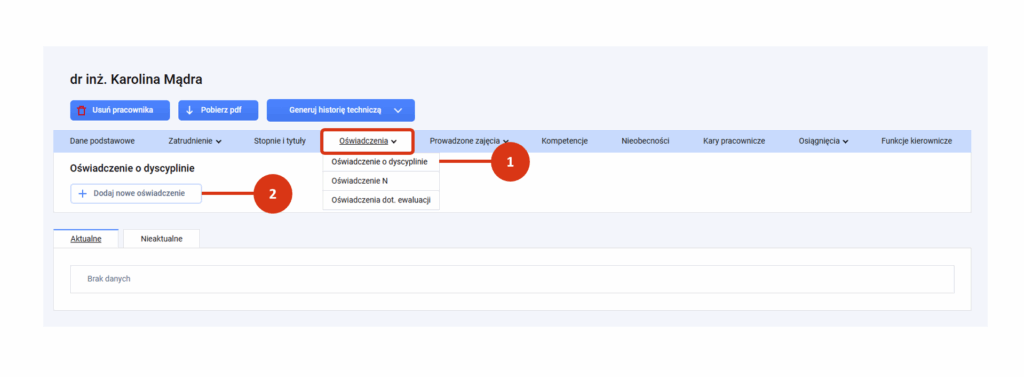Screen dimensions: 1024x377
Task: Open the Aktualne tab
Action: [86, 238]
